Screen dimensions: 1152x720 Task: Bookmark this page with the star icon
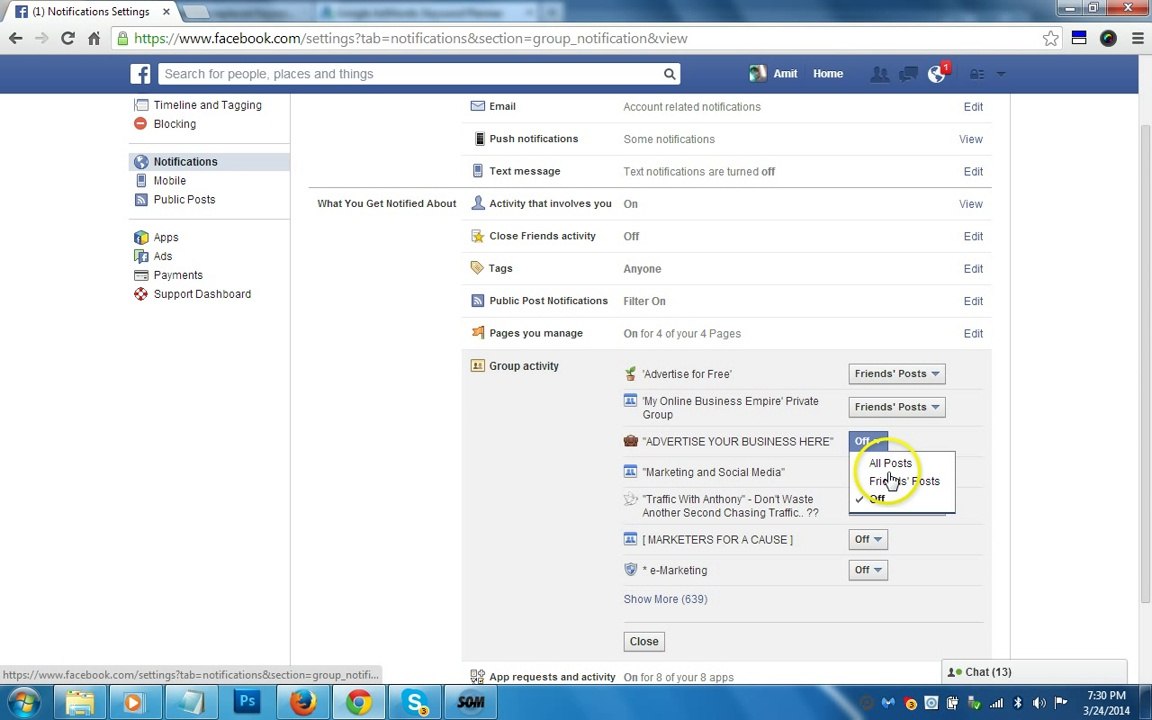point(1051,38)
